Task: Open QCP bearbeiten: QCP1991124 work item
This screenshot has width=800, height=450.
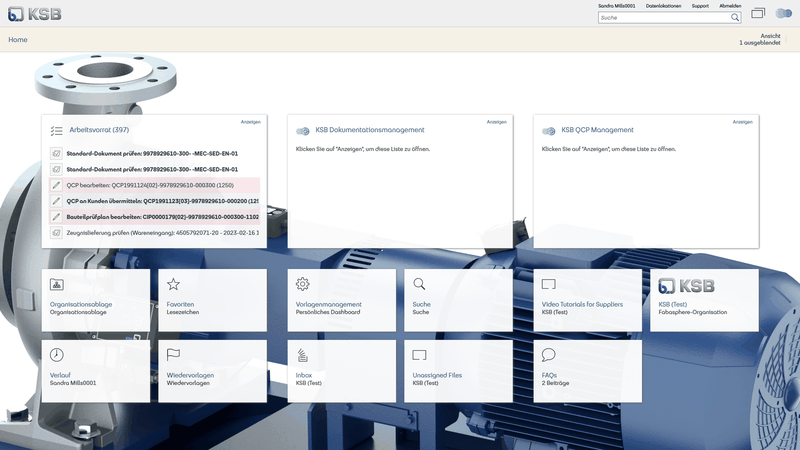Action: pyautogui.click(x=150, y=185)
